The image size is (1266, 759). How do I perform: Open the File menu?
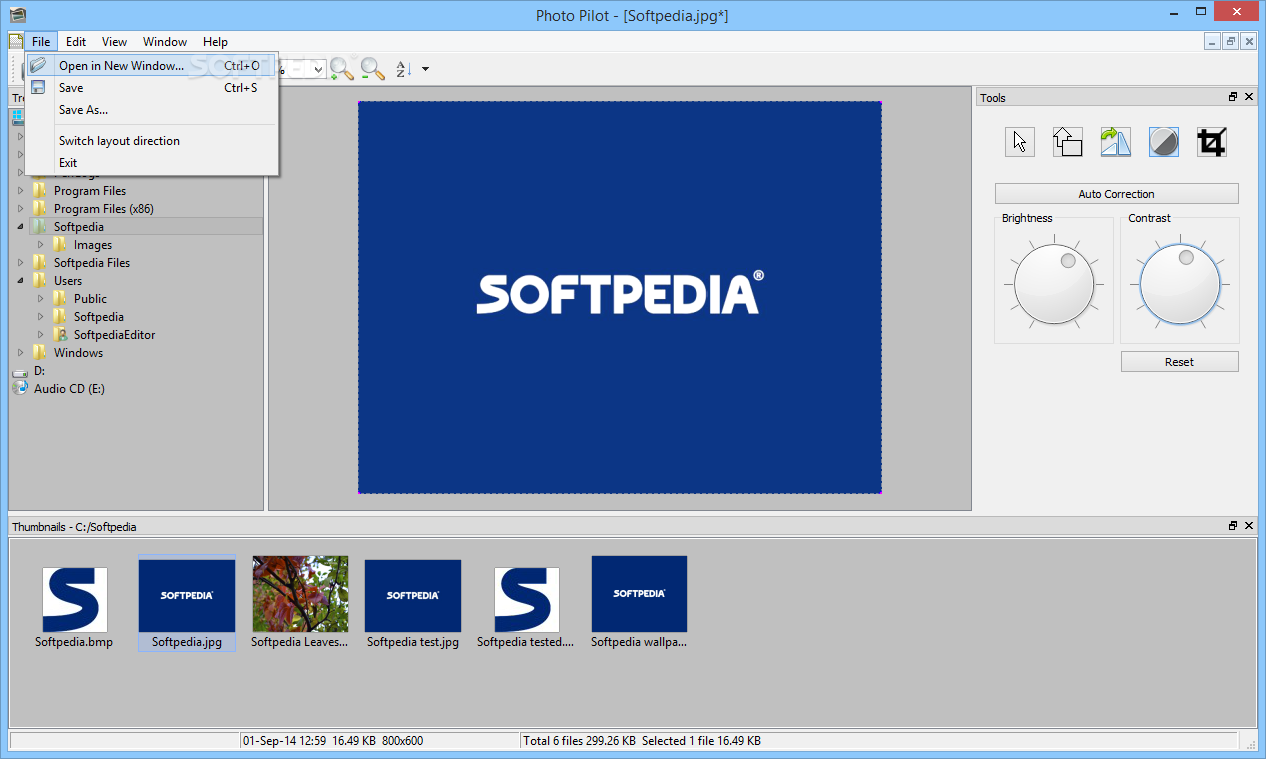pyautogui.click(x=41, y=42)
